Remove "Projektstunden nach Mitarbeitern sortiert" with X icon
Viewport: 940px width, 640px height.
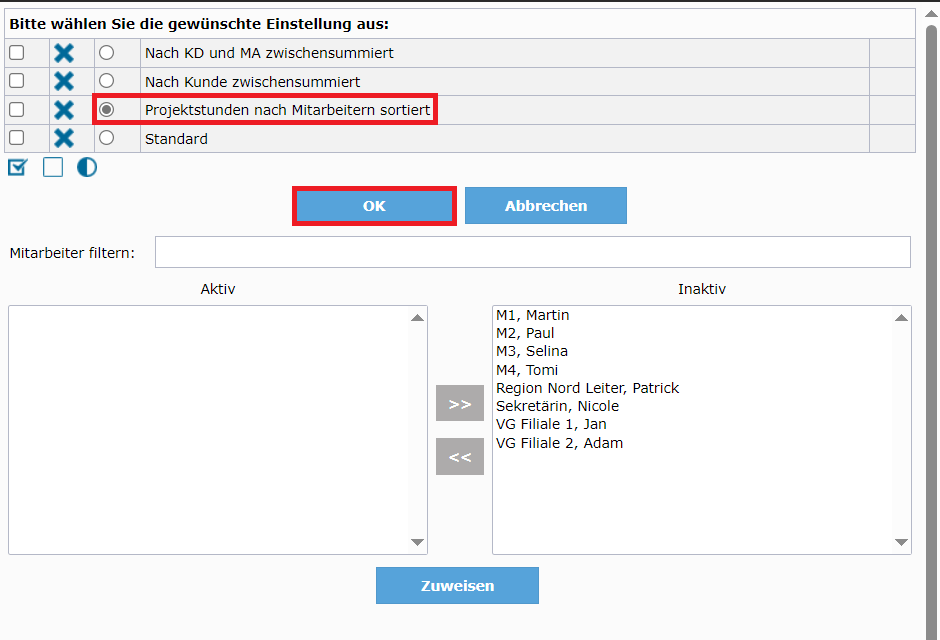[x=63, y=109]
